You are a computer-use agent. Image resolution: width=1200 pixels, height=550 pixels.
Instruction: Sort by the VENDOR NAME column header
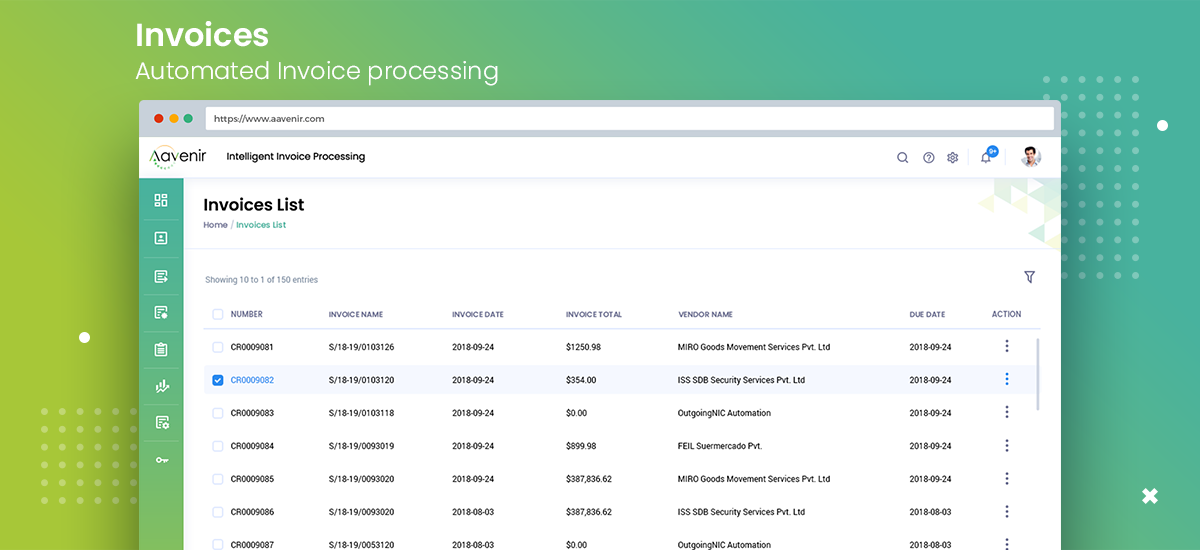point(705,314)
